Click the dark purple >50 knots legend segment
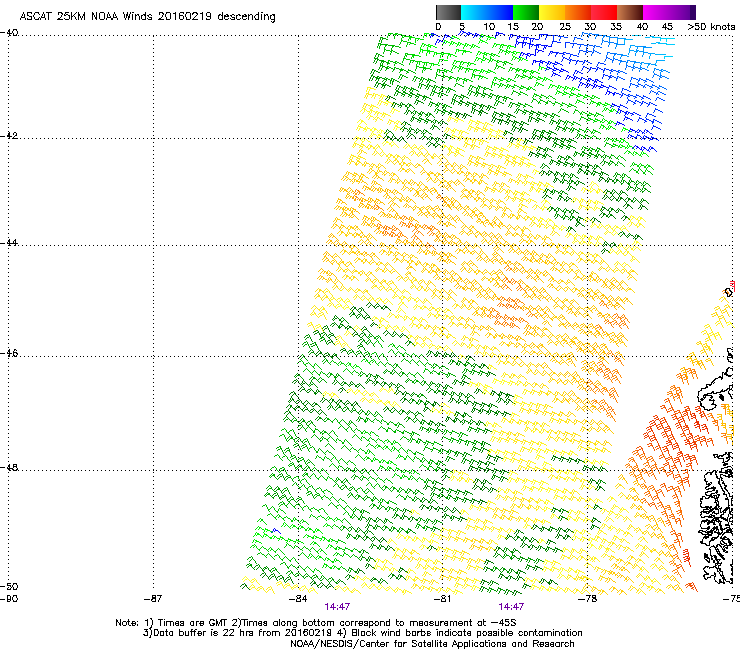The image size is (740, 650). coord(693,12)
